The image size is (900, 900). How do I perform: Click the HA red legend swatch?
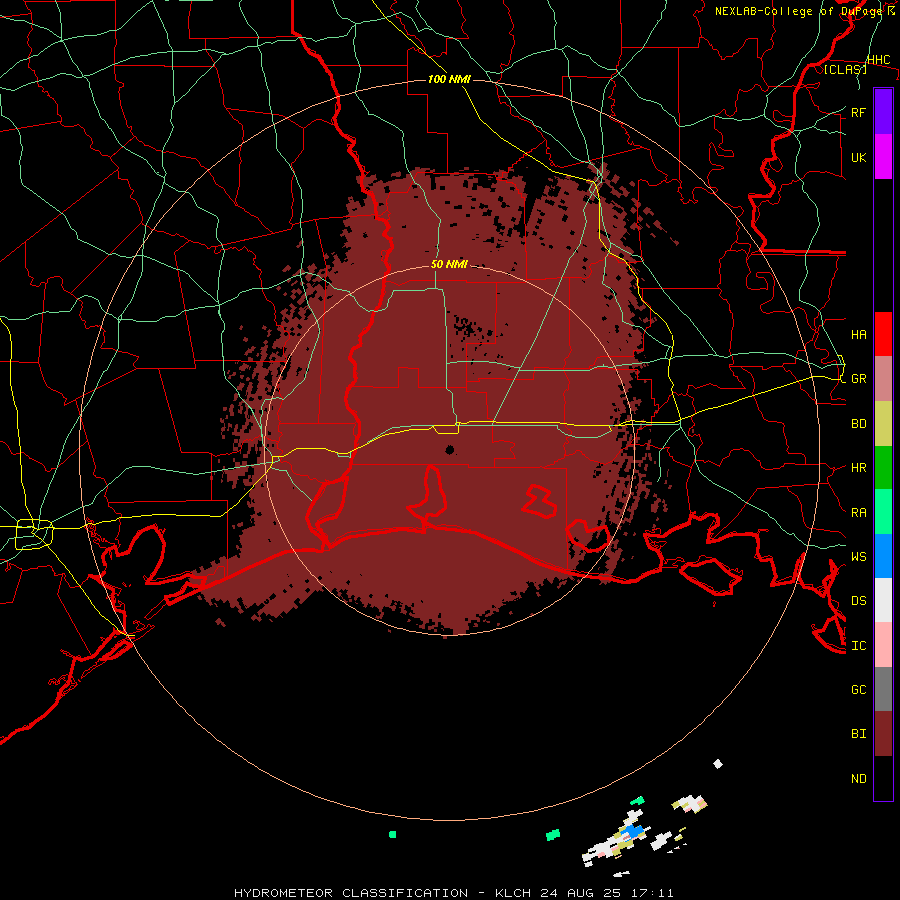coord(883,334)
